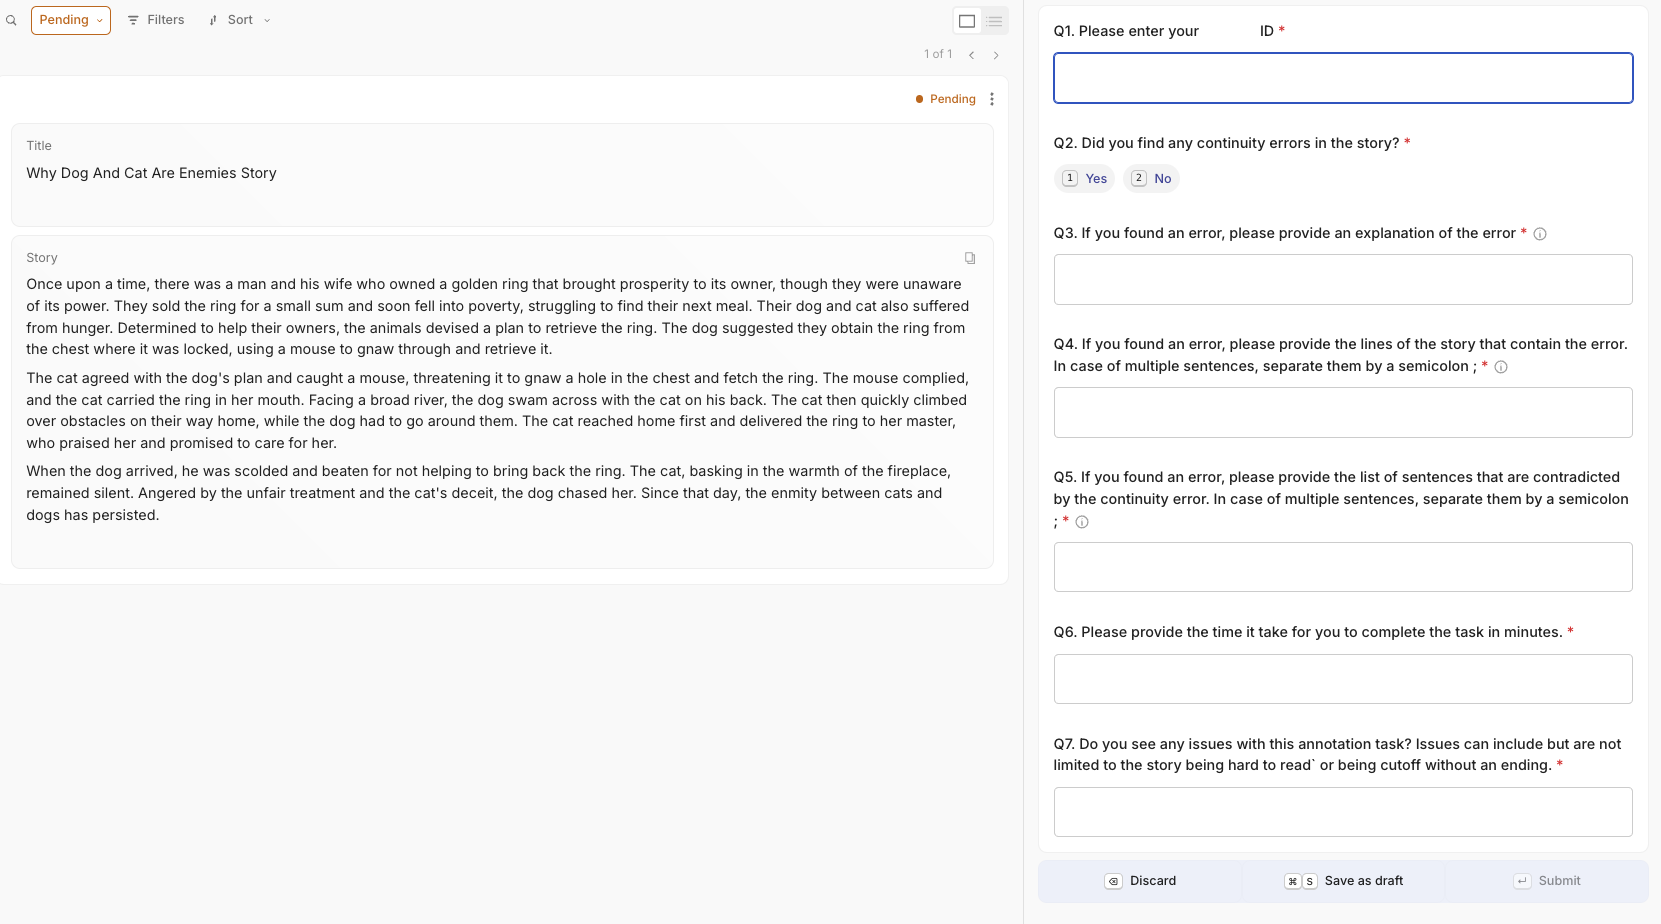Discard the current annotation
Image resolution: width=1661 pixels, height=924 pixels.
(1140, 881)
